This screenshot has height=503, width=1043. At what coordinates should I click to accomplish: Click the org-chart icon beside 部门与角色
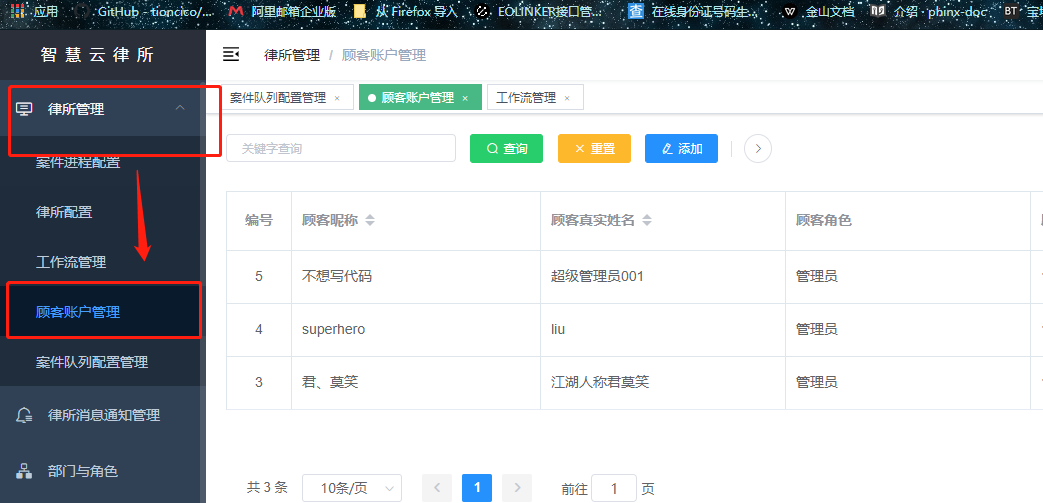24,471
